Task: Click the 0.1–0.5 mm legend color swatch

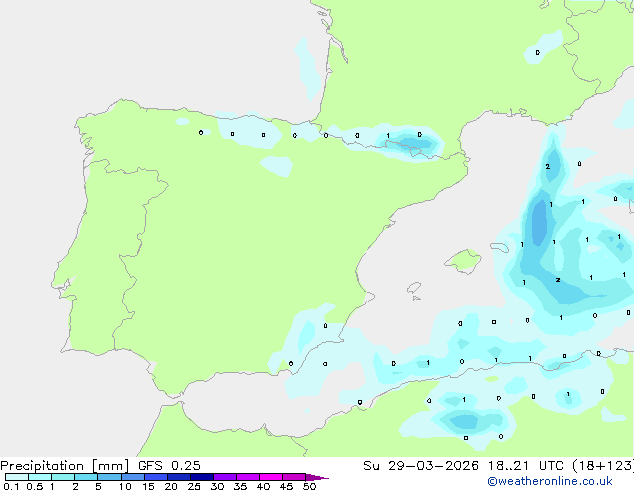Action: click(17, 477)
